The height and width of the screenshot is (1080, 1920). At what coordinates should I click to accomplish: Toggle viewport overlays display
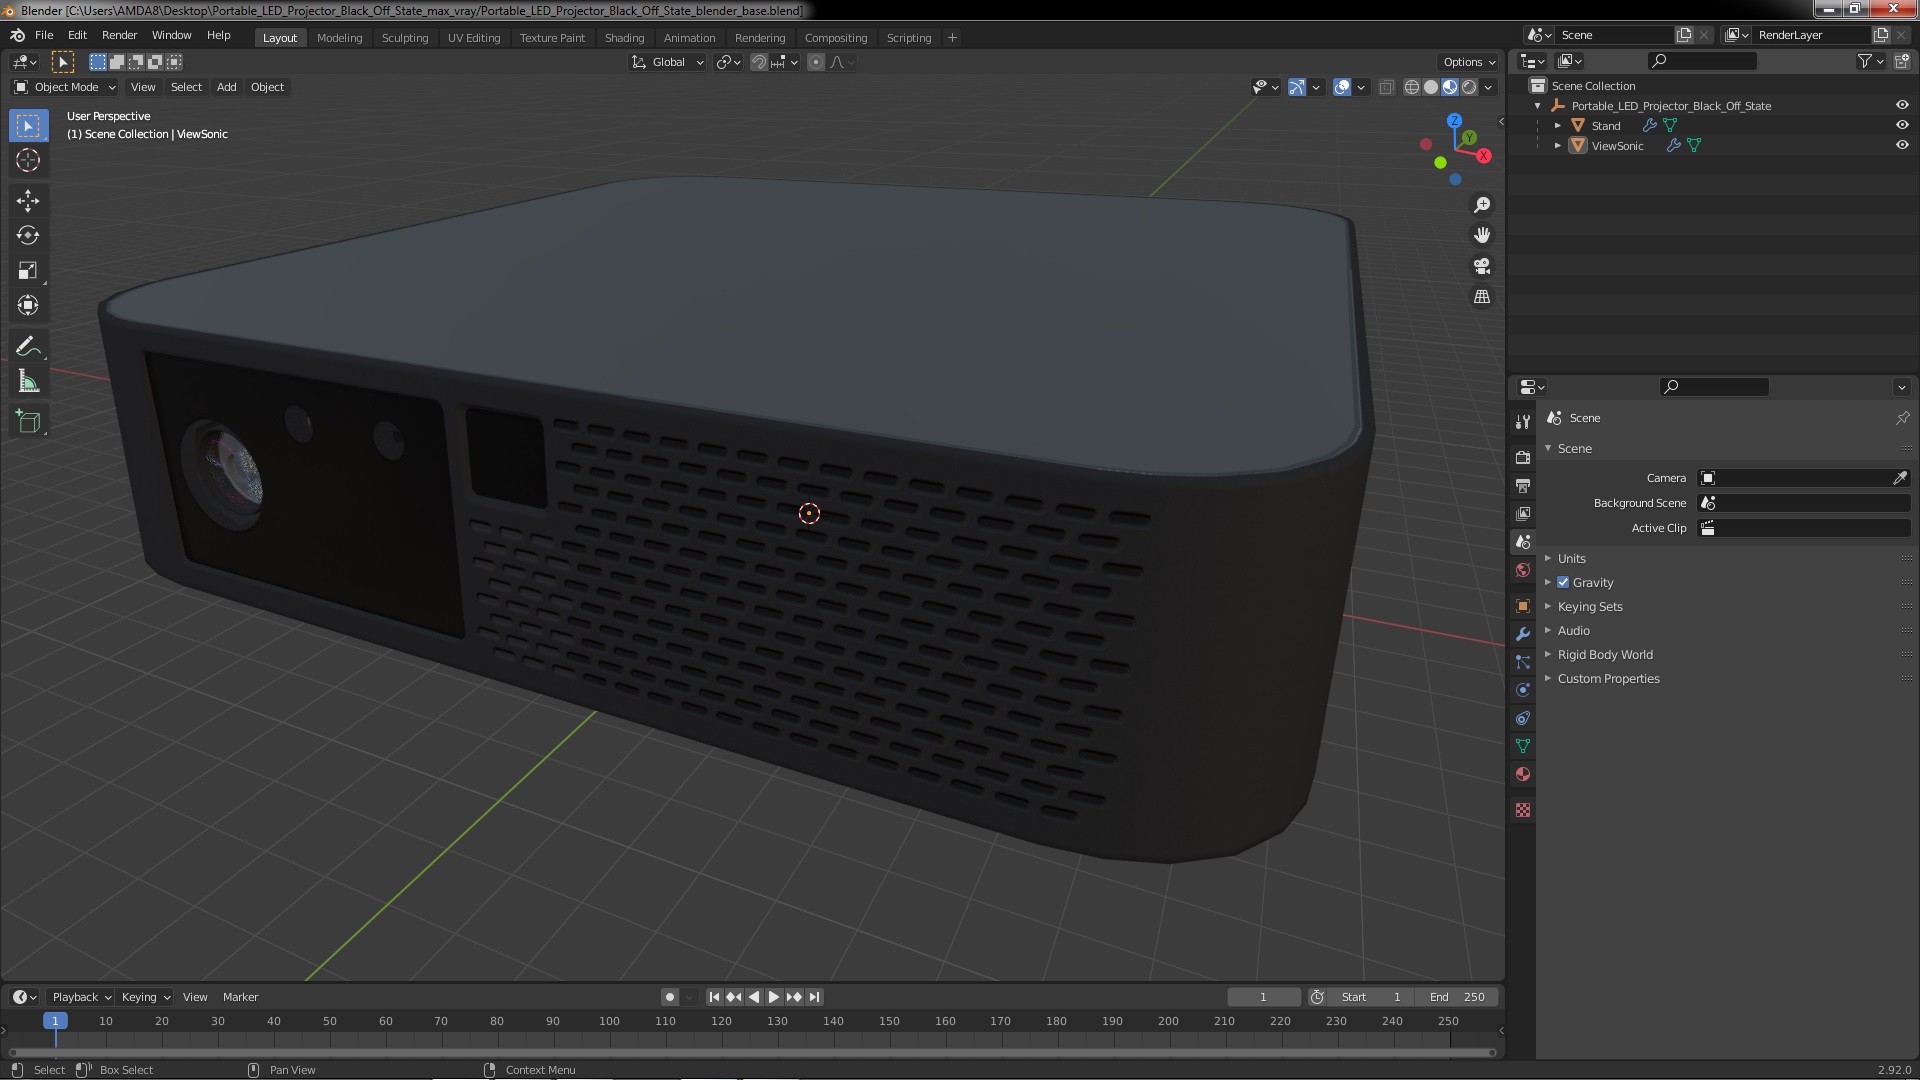click(x=1342, y=87)
